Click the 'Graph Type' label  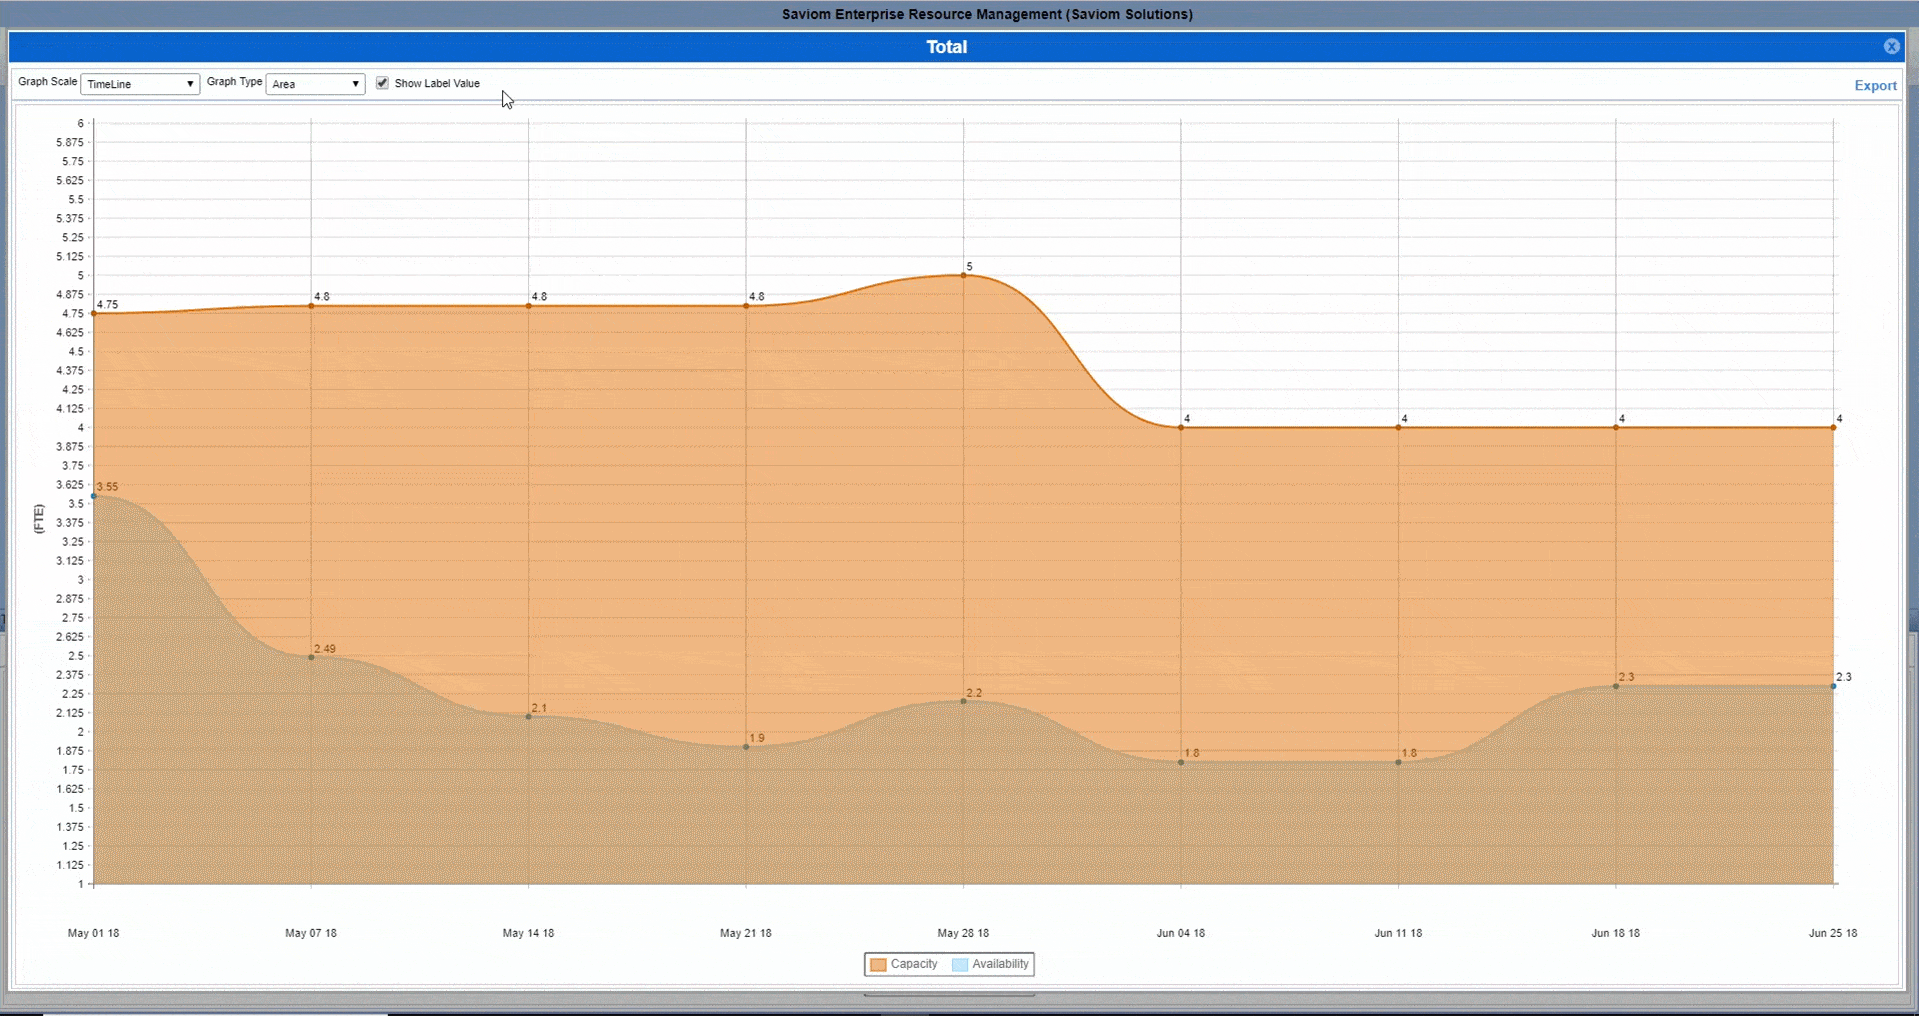[x=234, y=82]
